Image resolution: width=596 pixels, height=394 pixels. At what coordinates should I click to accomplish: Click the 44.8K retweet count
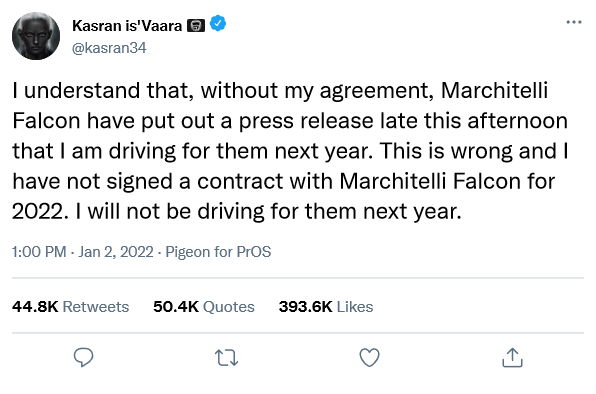point(35,307)
